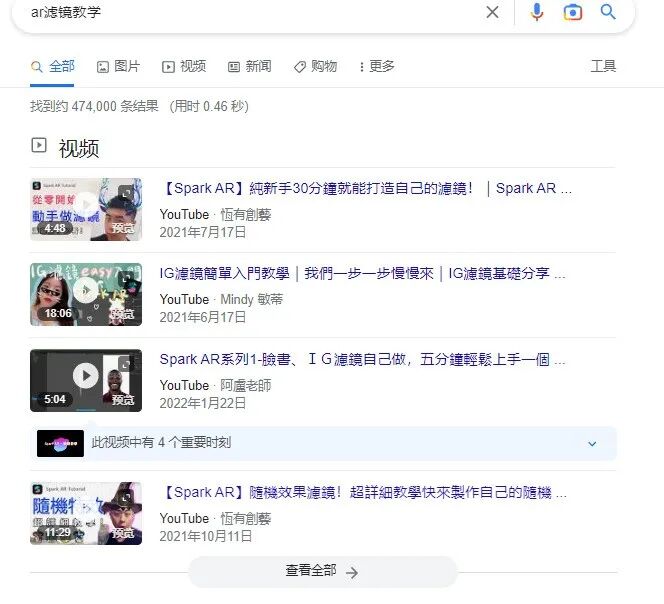Clear the search box with the X icon
Image resolution: width=664 pixels, height=604 pixels.
(x=492, y=12)
